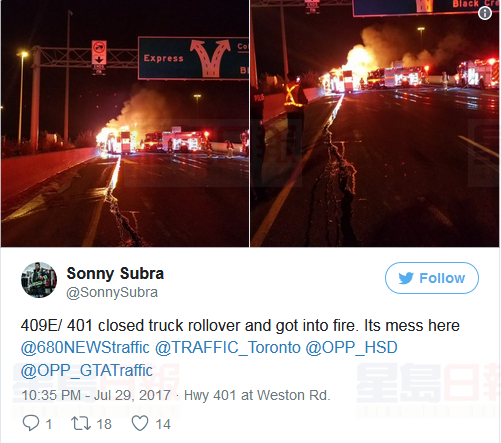Click the Twitter bird icon in Follow button

(x=406, y=278)
